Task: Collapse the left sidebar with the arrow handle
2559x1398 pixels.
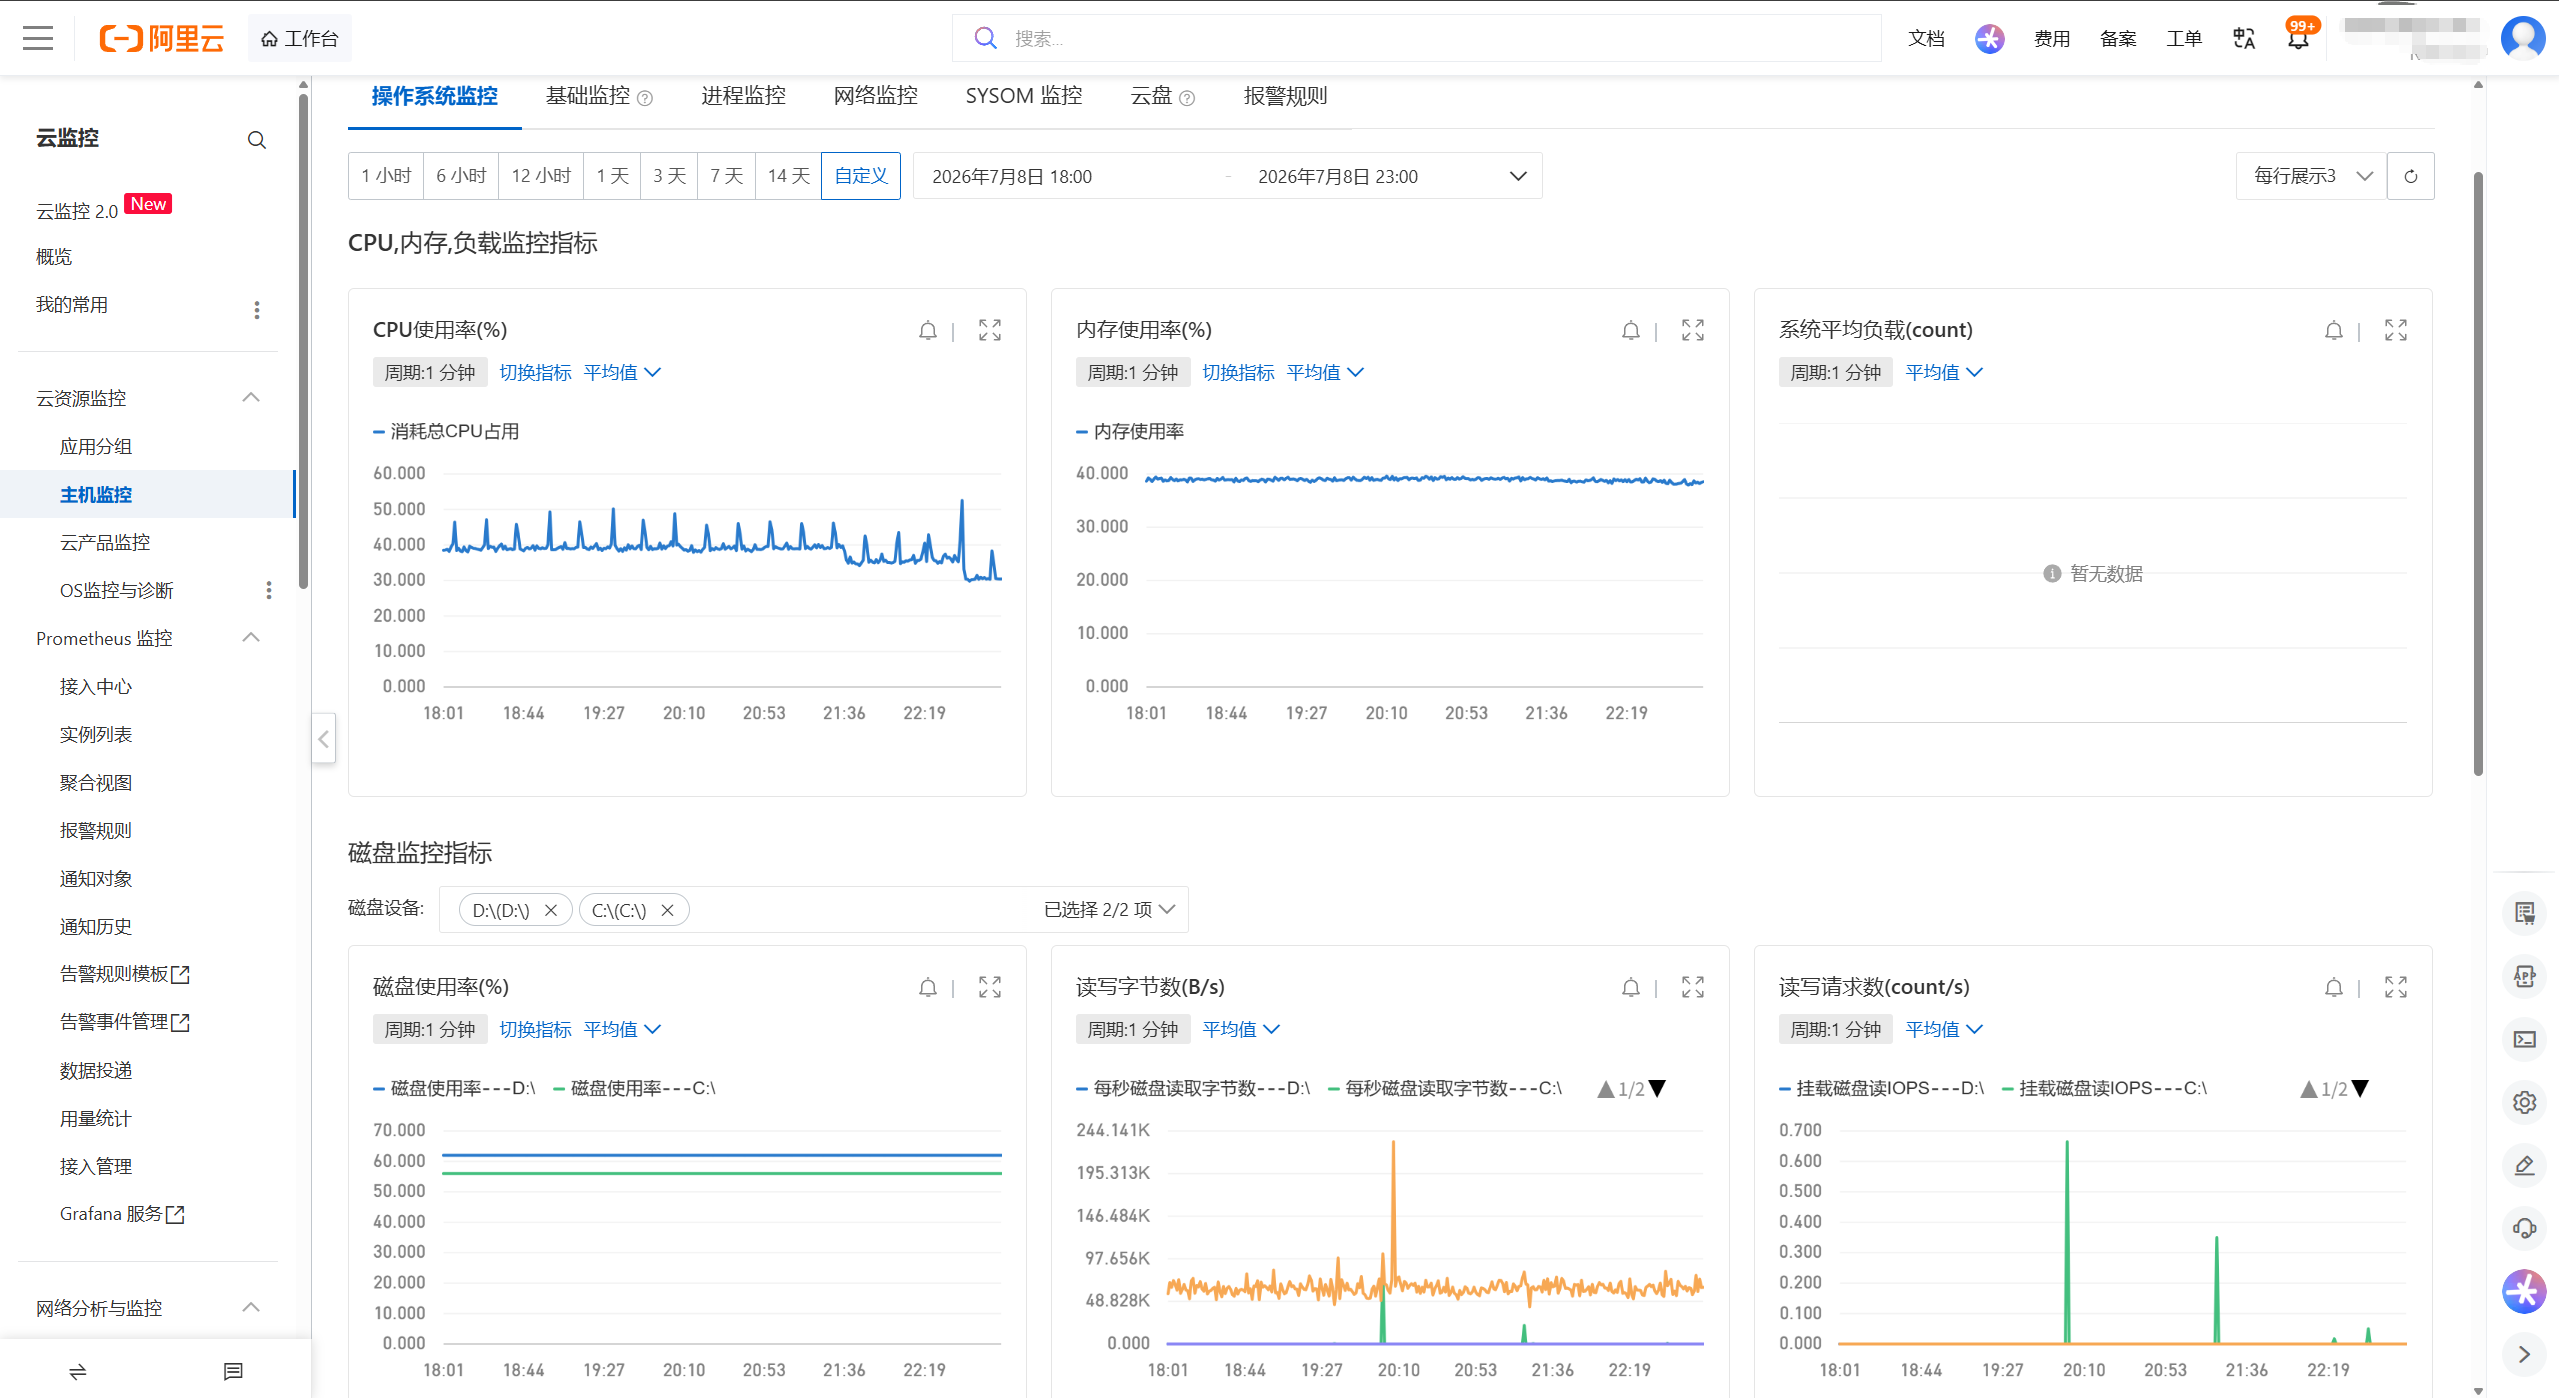Action: pos(323,739)
